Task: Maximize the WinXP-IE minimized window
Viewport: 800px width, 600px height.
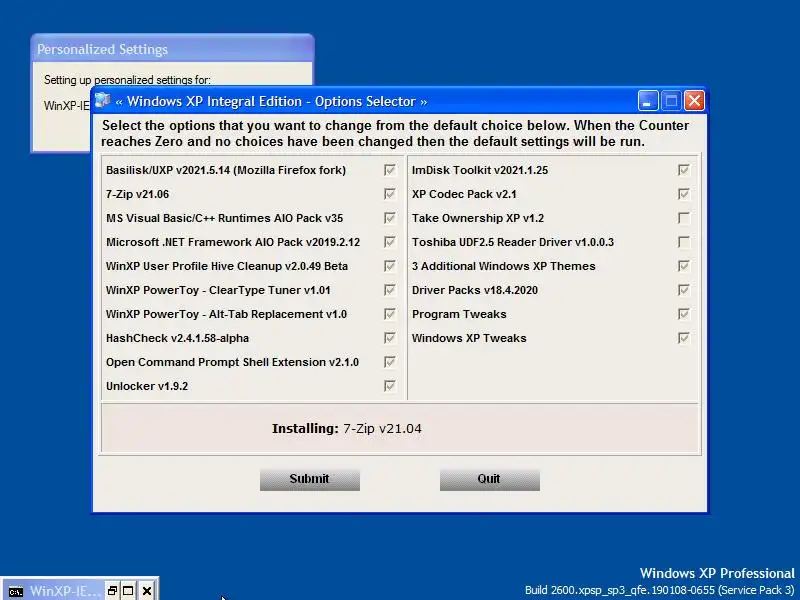Action: [128, 591]
